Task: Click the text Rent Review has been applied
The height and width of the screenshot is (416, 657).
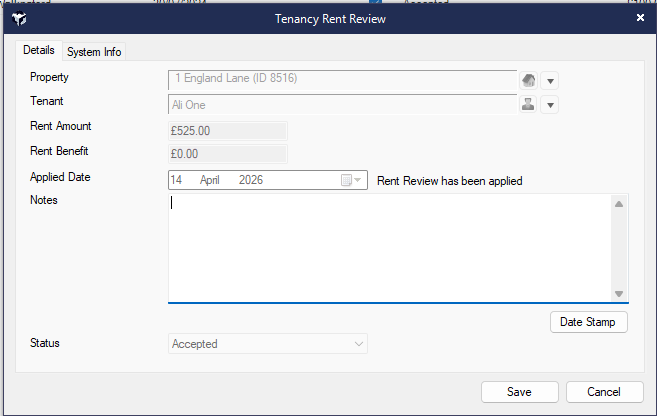Action: pos(450,181)
